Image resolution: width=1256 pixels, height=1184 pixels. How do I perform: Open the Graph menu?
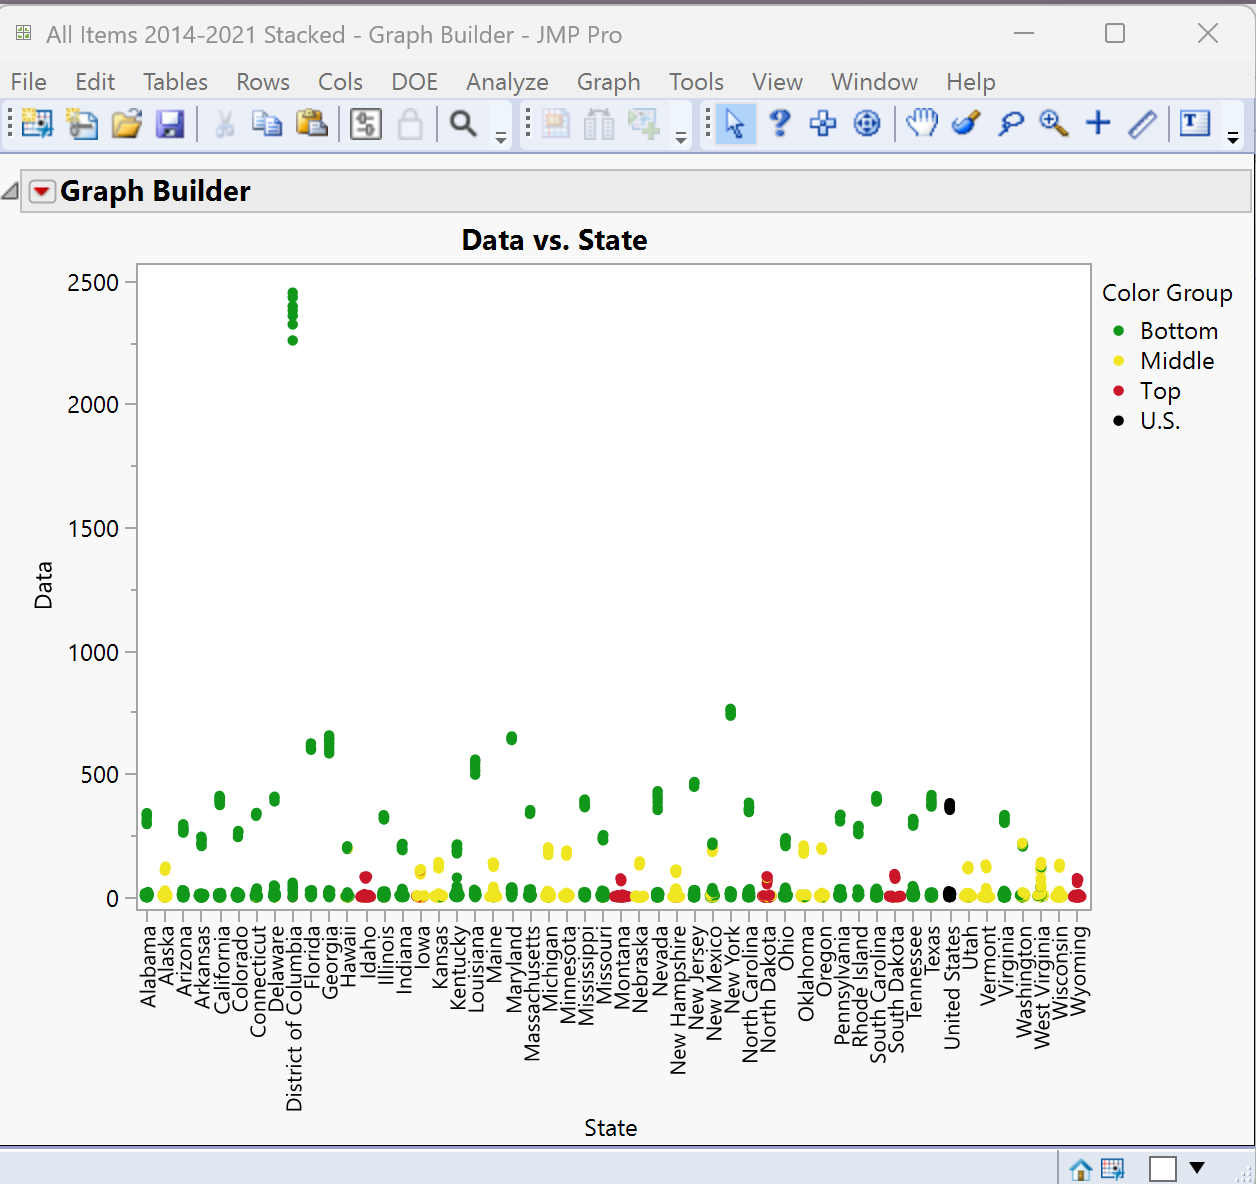609,82
